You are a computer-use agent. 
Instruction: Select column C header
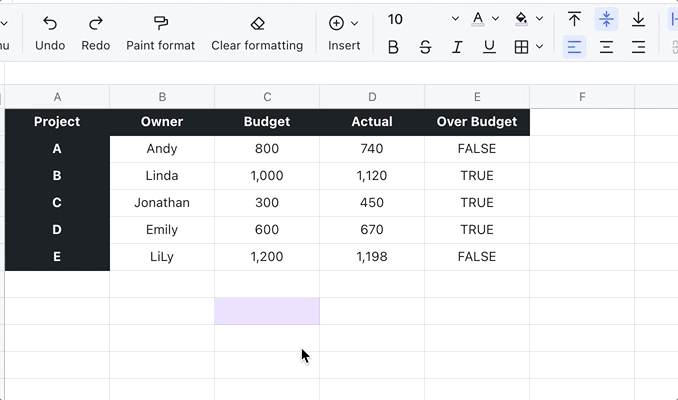click(267, 97)
